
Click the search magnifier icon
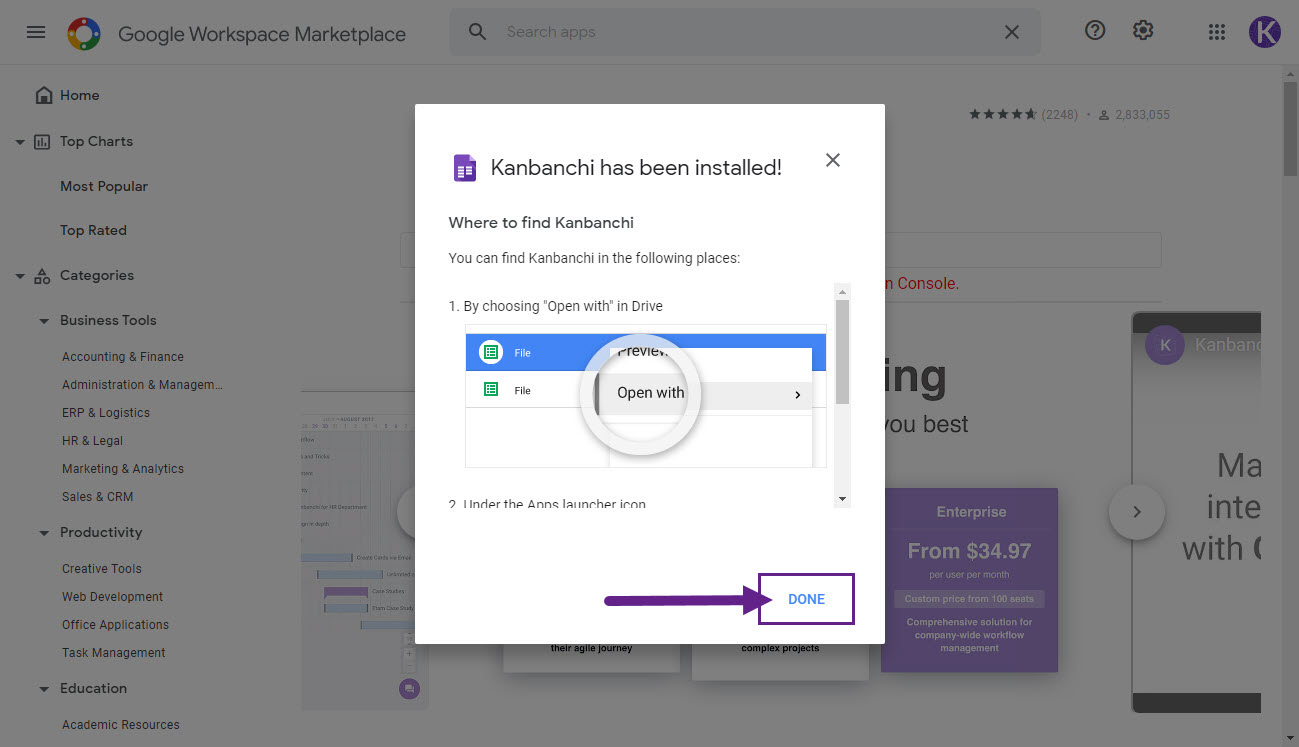coord(478,32)
